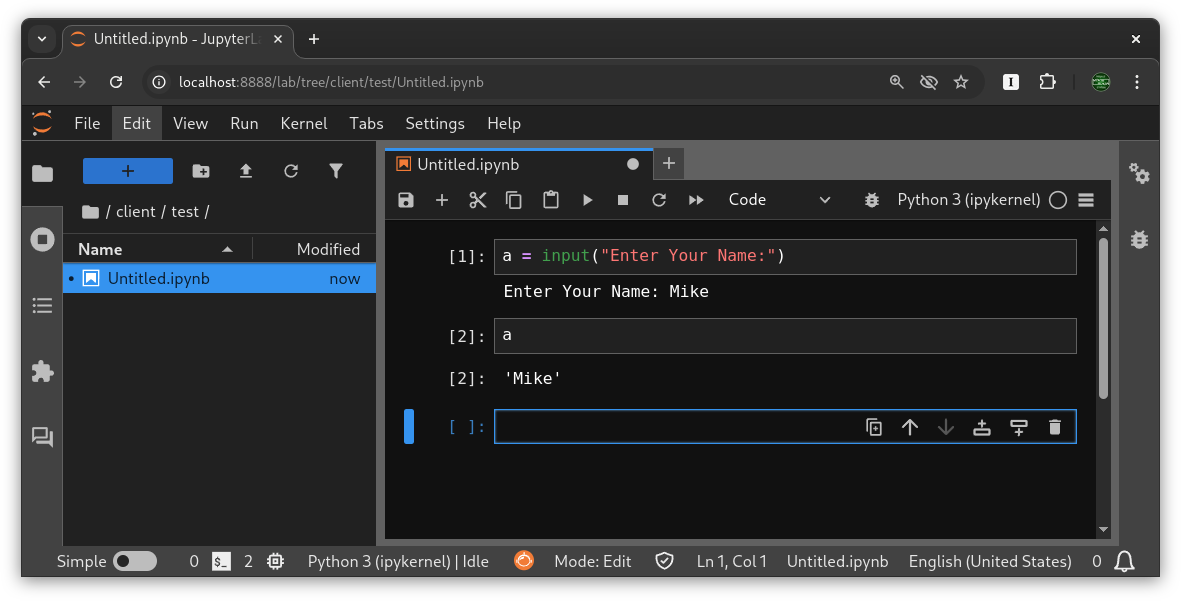The image size is (1181, 601).
Task: Open the Run menu
Action: [x=244, y=124]
